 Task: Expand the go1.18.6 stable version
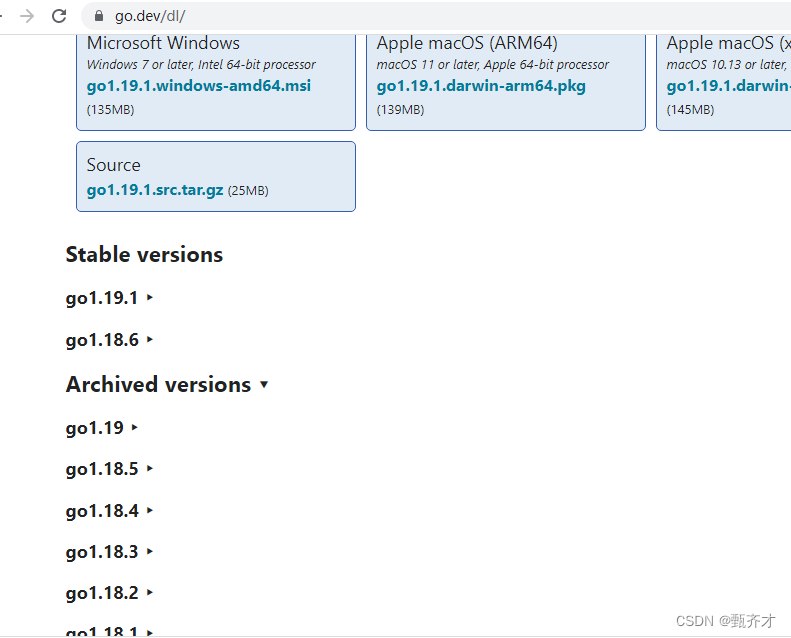109,340
